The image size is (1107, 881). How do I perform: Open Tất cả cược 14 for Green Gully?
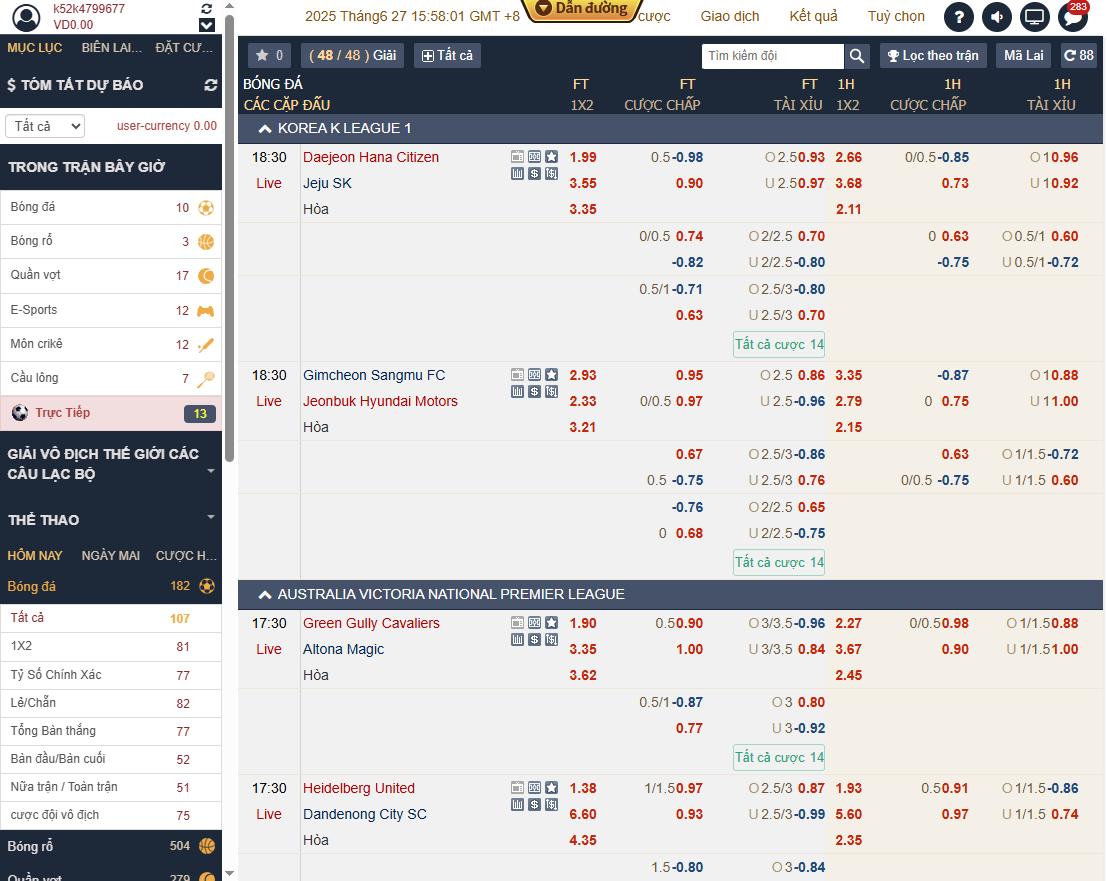pyautogui.click(x=779, y=757)
